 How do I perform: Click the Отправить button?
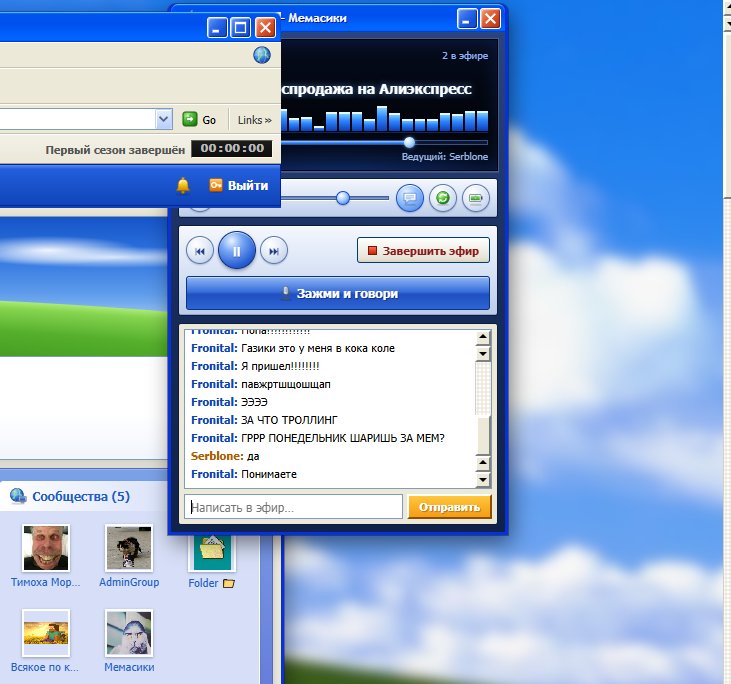coord(449,507)
